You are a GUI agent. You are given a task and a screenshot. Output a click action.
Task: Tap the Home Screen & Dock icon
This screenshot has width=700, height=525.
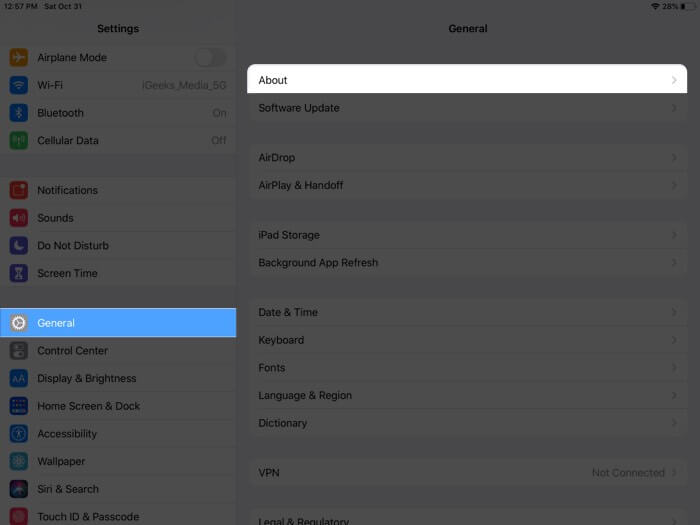coord(19,406)
